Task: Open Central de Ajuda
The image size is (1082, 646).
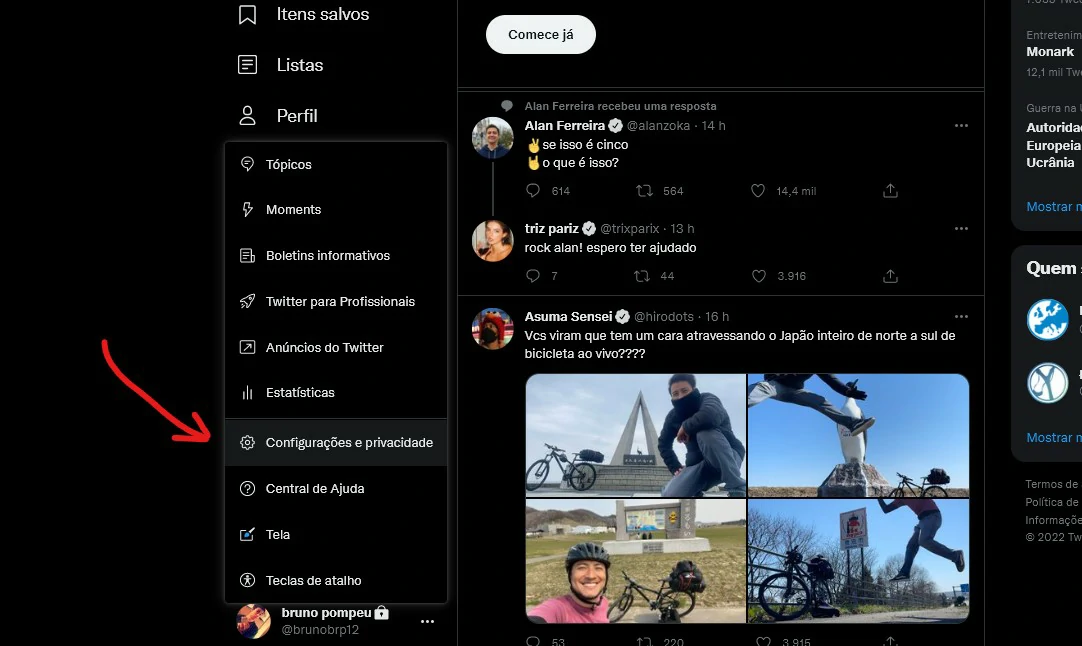Action: point(336,489)
